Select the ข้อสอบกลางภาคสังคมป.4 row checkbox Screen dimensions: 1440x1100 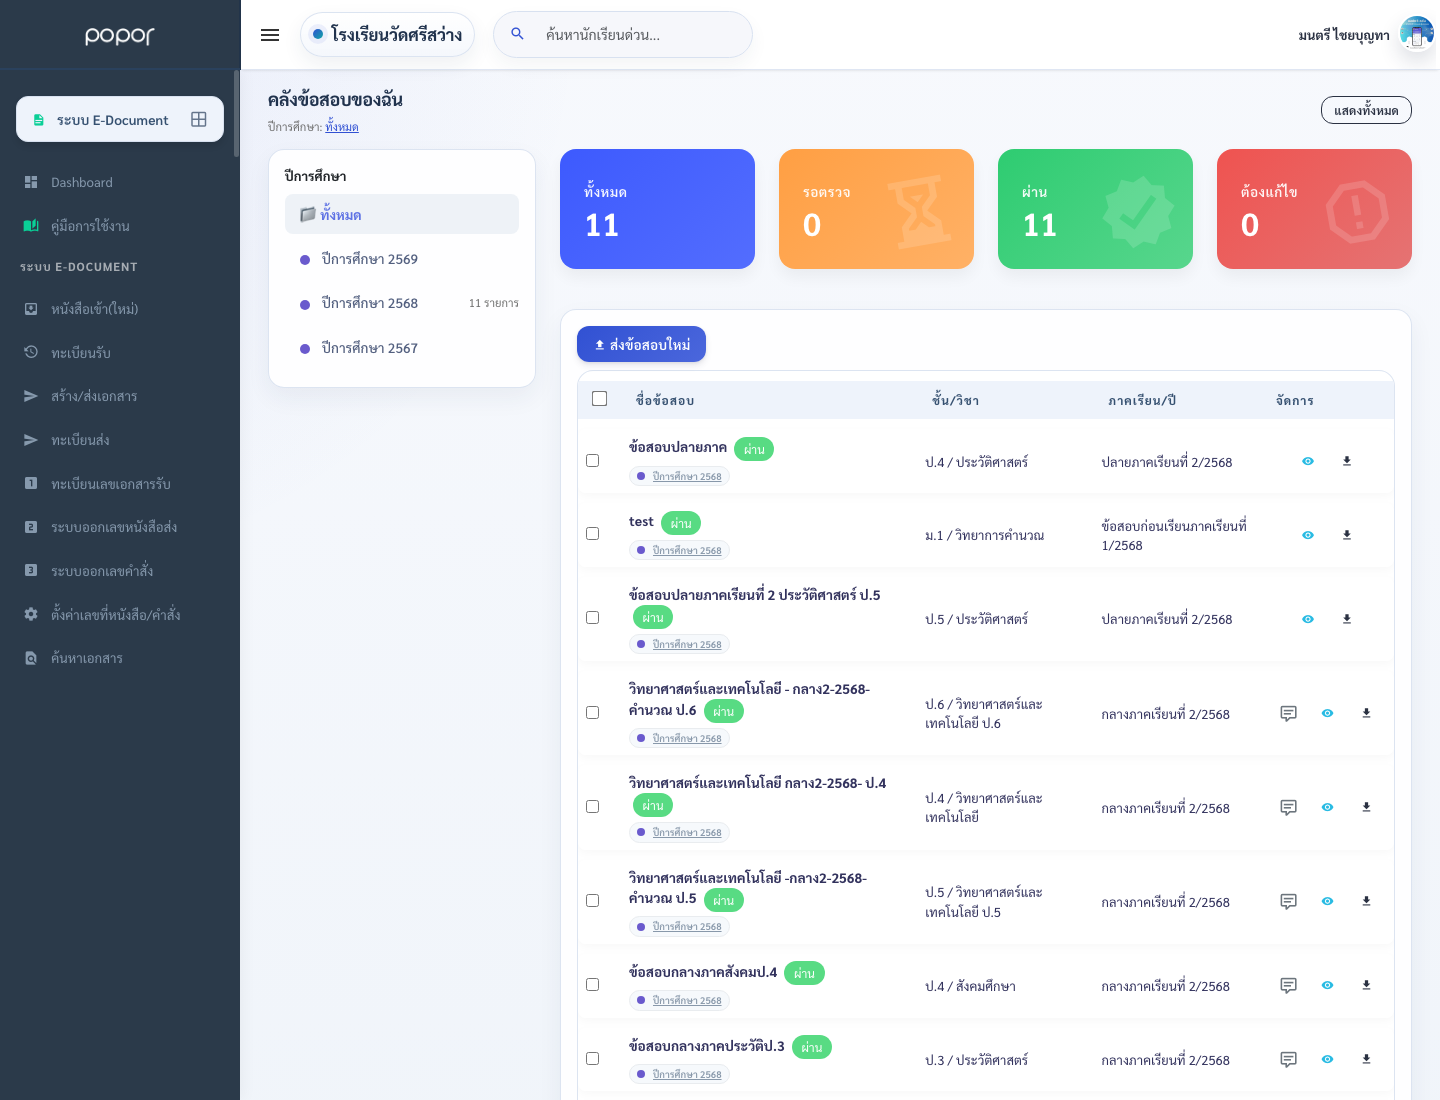pyautogui.click(x=593, y=985)
